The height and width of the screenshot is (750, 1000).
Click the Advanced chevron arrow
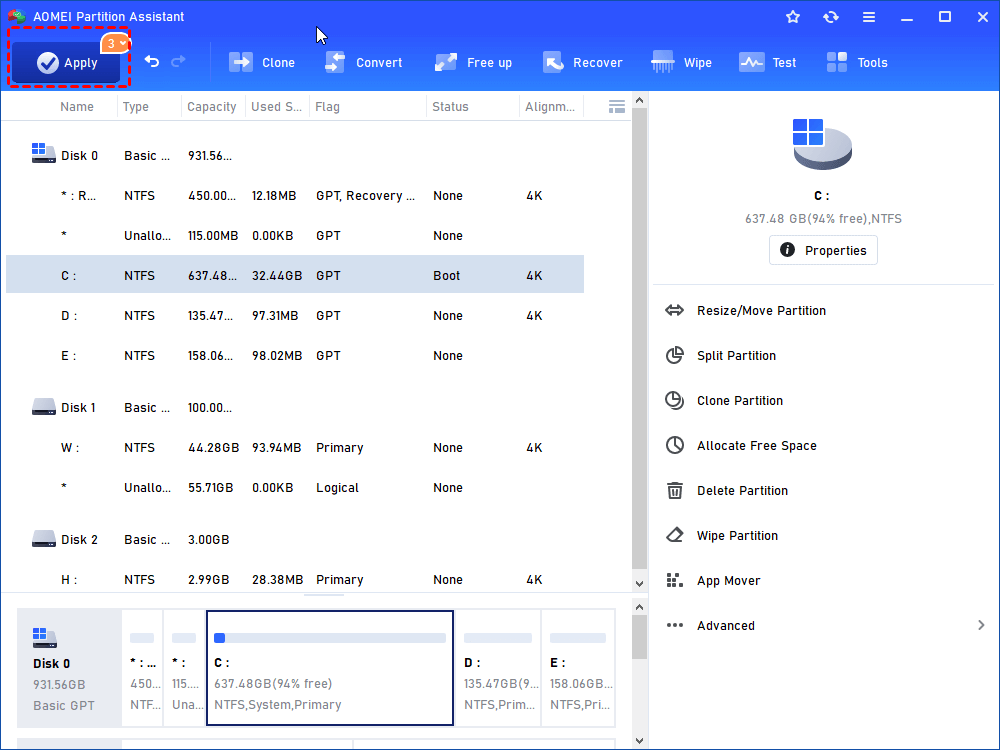(981, 625)
